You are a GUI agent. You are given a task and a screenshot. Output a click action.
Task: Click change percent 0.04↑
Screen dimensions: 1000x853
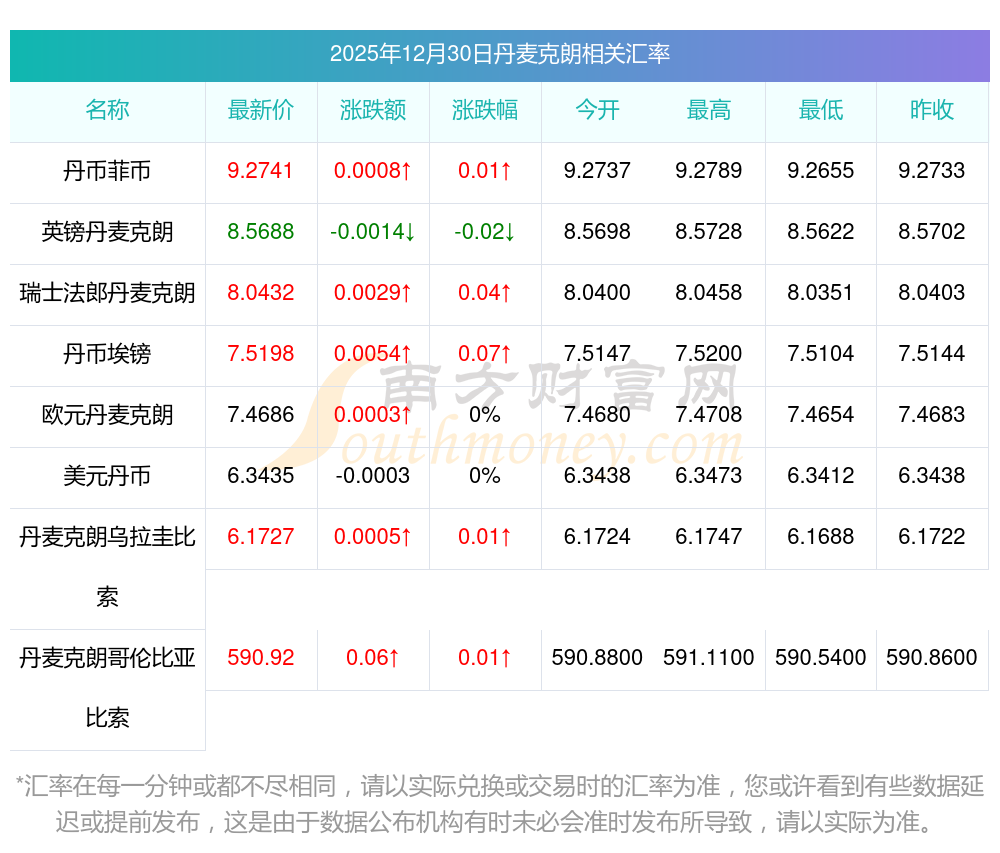click(485, 293)
